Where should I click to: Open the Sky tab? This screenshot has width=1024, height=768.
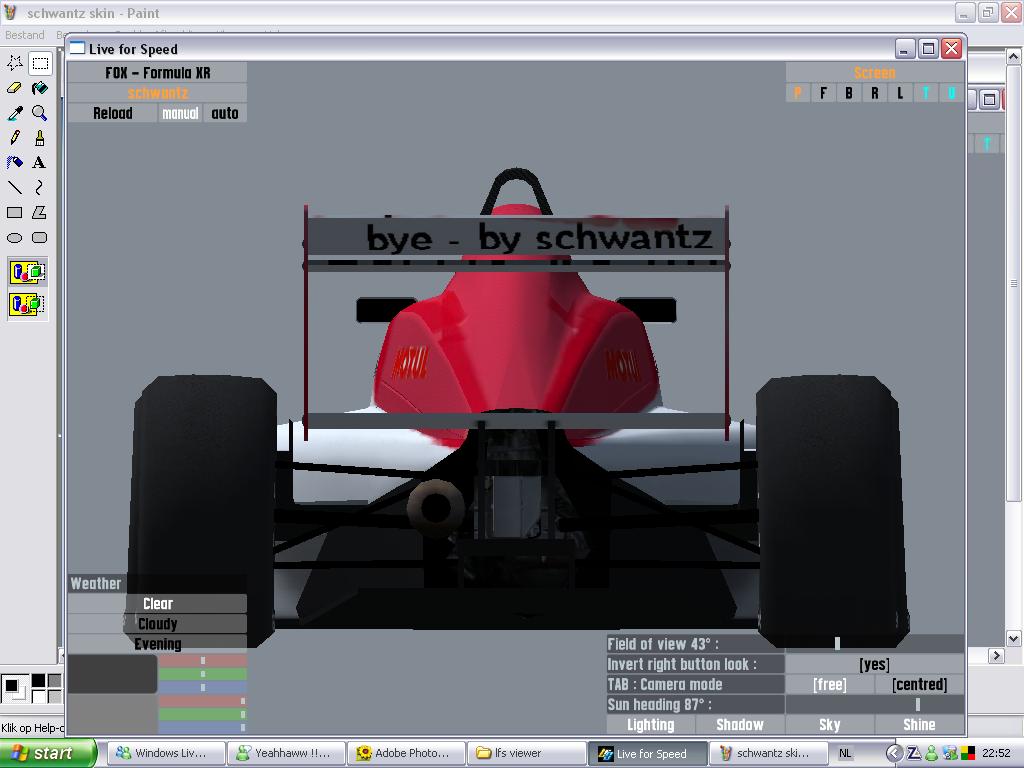pos(829,725)
